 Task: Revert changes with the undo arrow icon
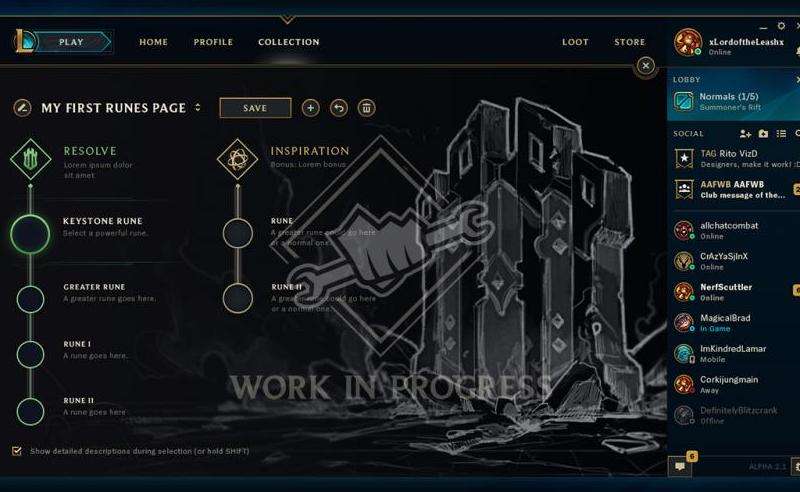pyautogui.click(x=339, y=108)
